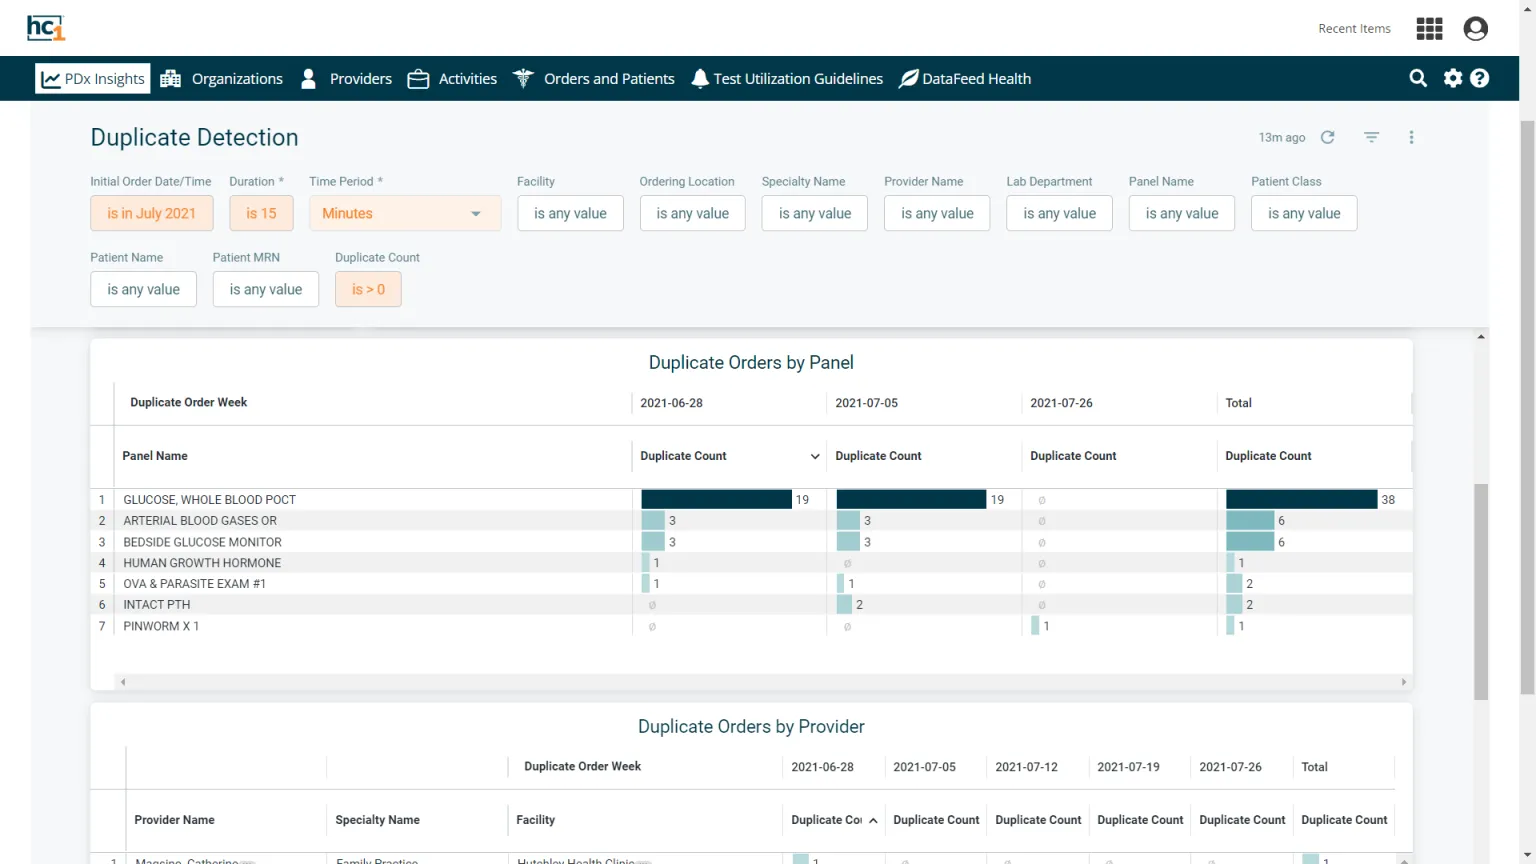Switch to the PDx Insights tab
This screenshot has height=864, width=1536.
(x=92, y=78)
